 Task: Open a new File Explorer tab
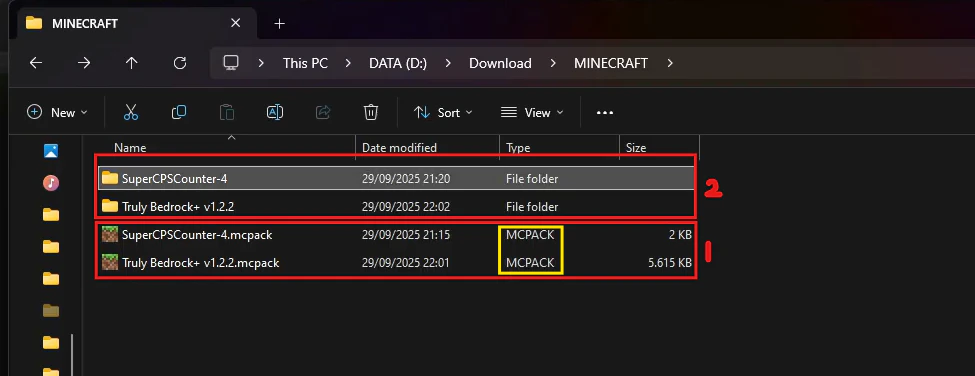(x=279, y=24)
